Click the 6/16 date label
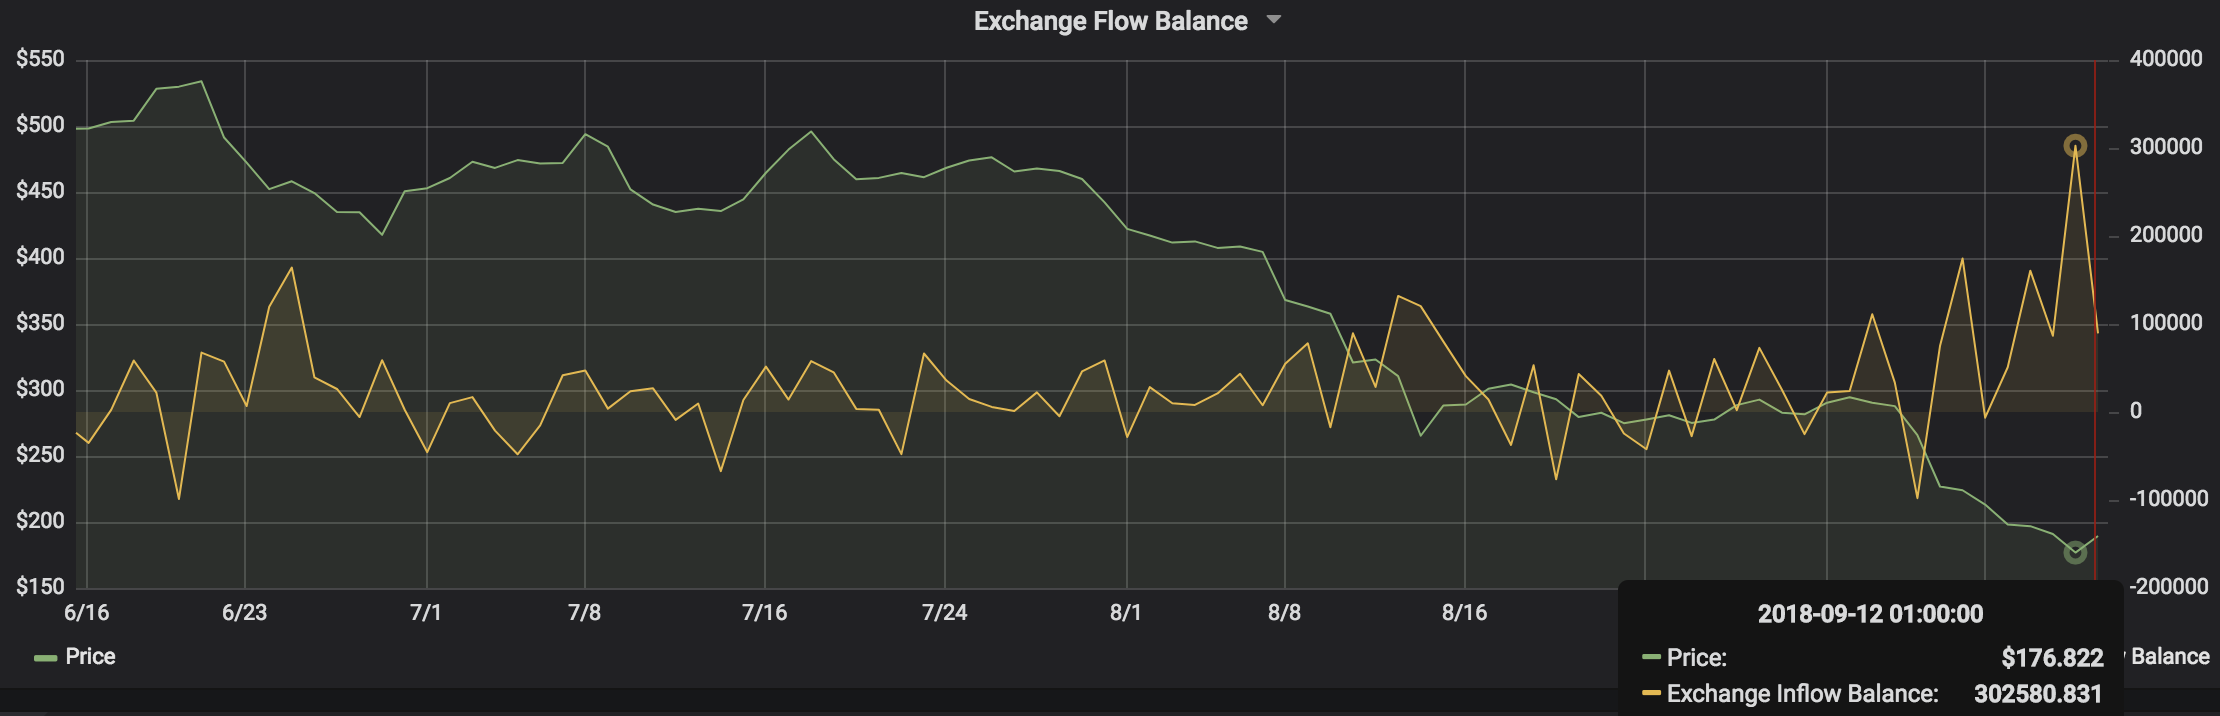Screen dimensions: 2220x716 click(x=87, y=613)
